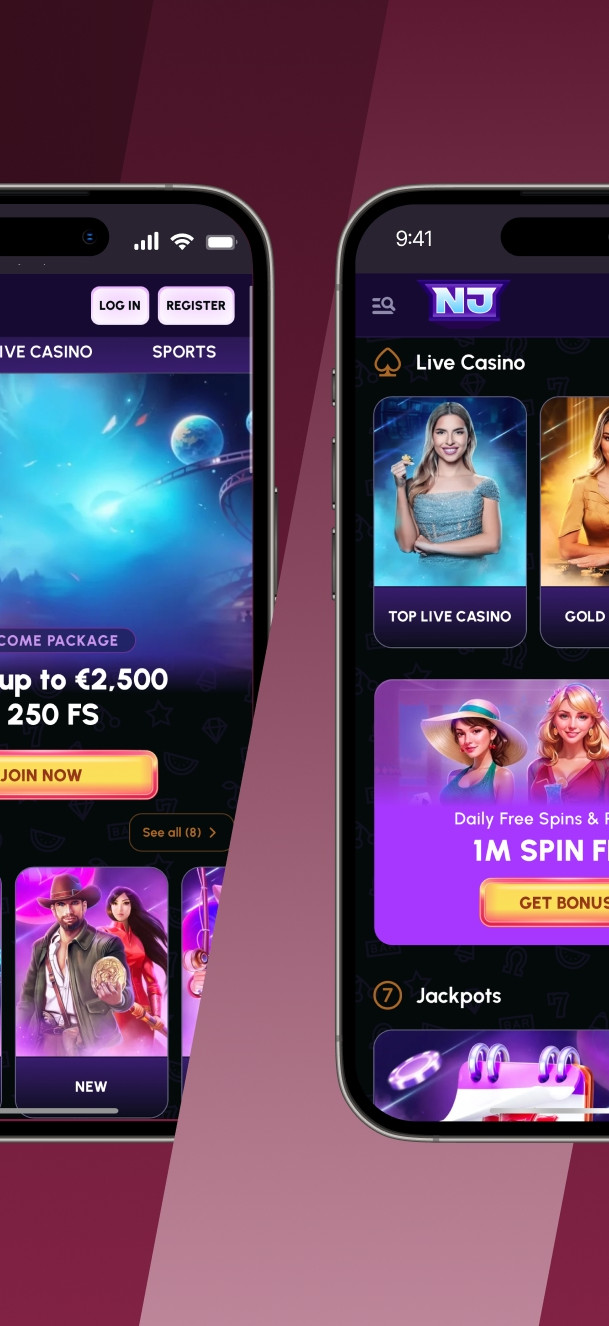Switch to the Live Casino tab

click(46, 352)
